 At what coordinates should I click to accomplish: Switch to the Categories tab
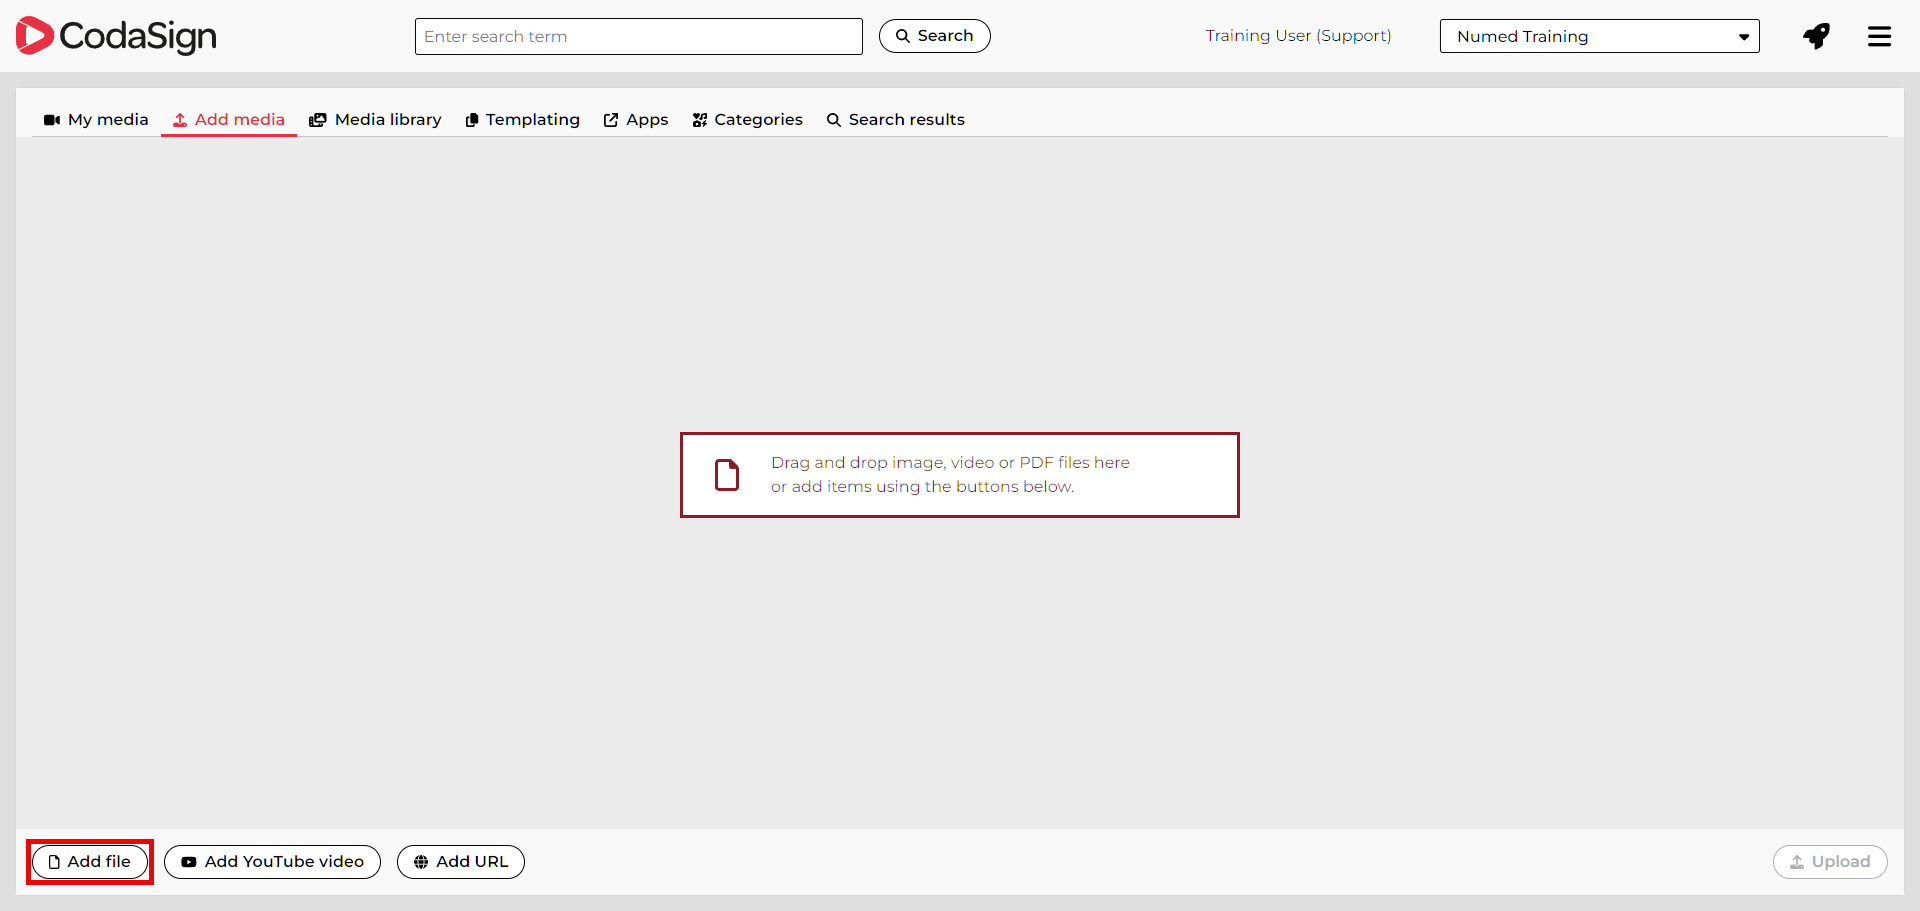[747, 120]
